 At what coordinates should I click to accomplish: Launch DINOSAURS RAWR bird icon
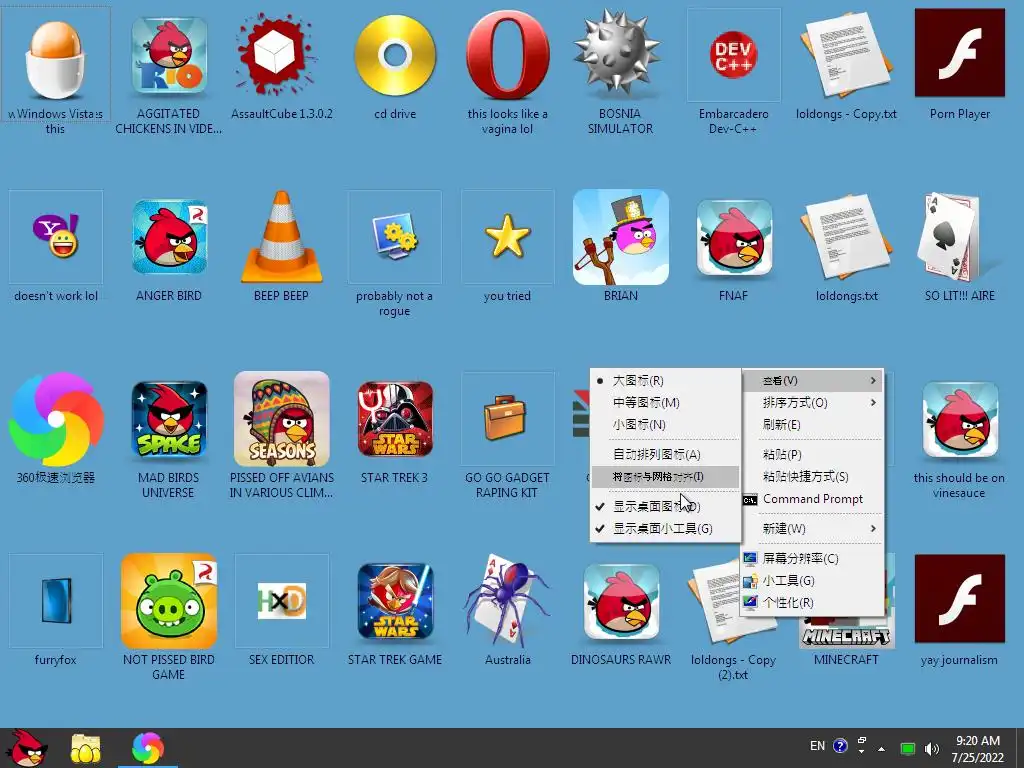pyautogui.click(x=620, y=601)
